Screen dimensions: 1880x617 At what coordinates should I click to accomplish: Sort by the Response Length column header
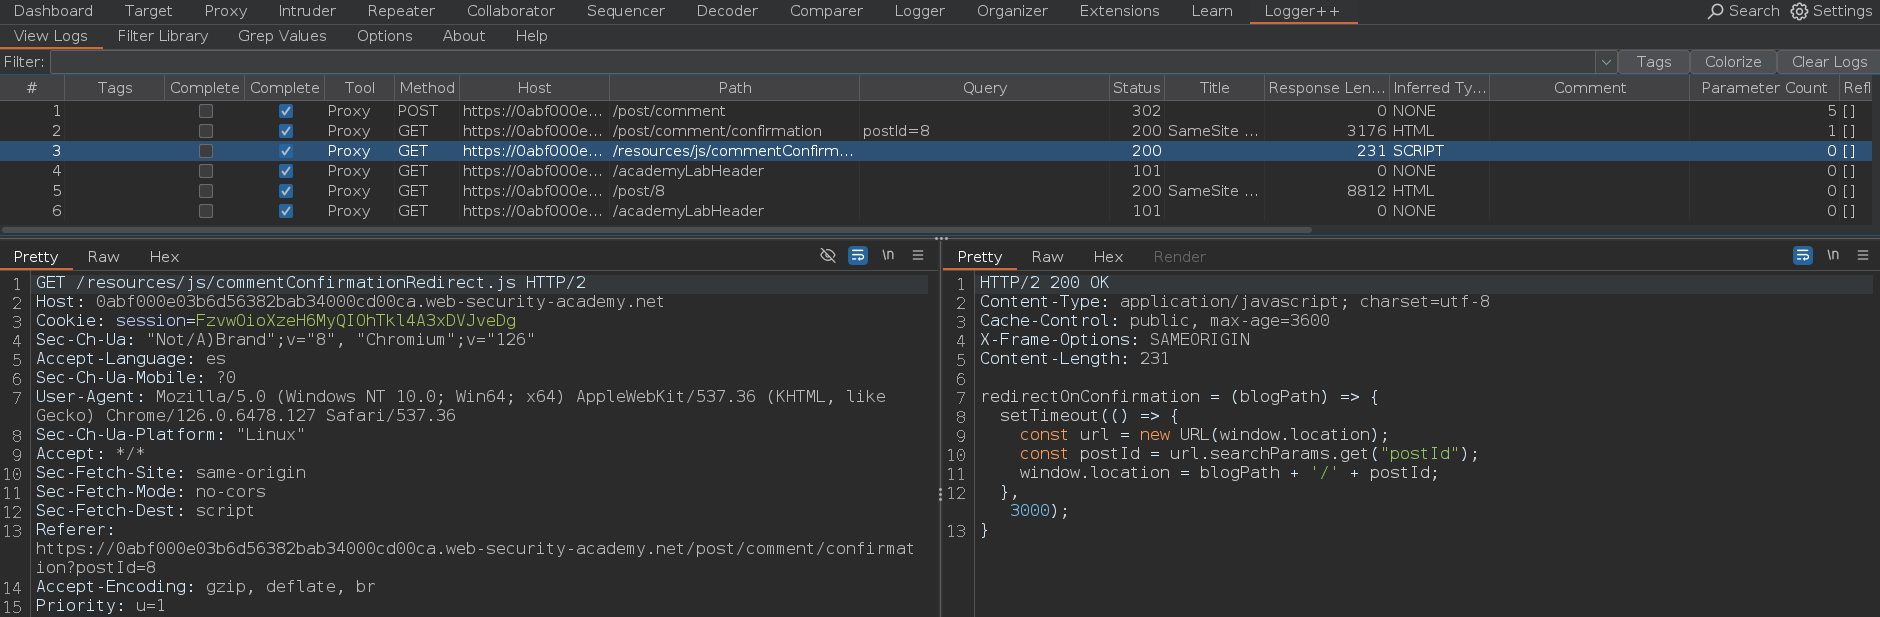[x=1327, y=88]
